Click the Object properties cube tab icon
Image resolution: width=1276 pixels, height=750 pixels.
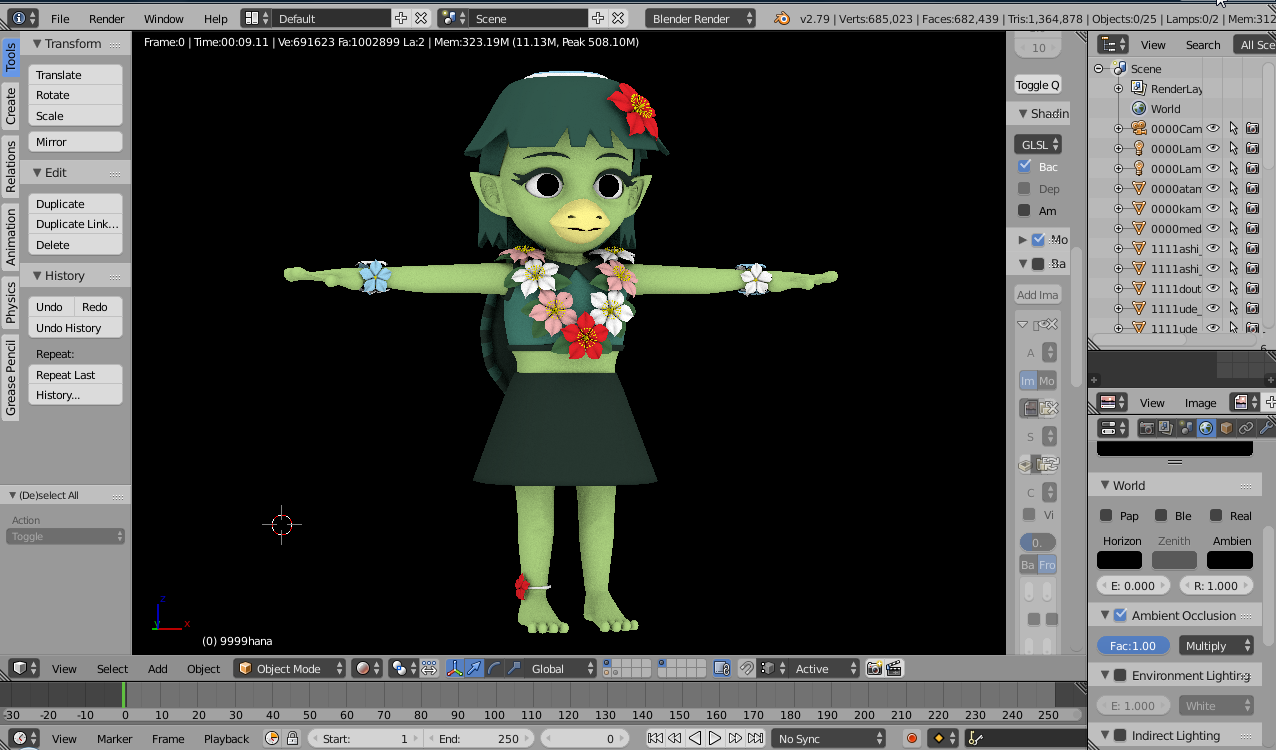coord(1226,428)
